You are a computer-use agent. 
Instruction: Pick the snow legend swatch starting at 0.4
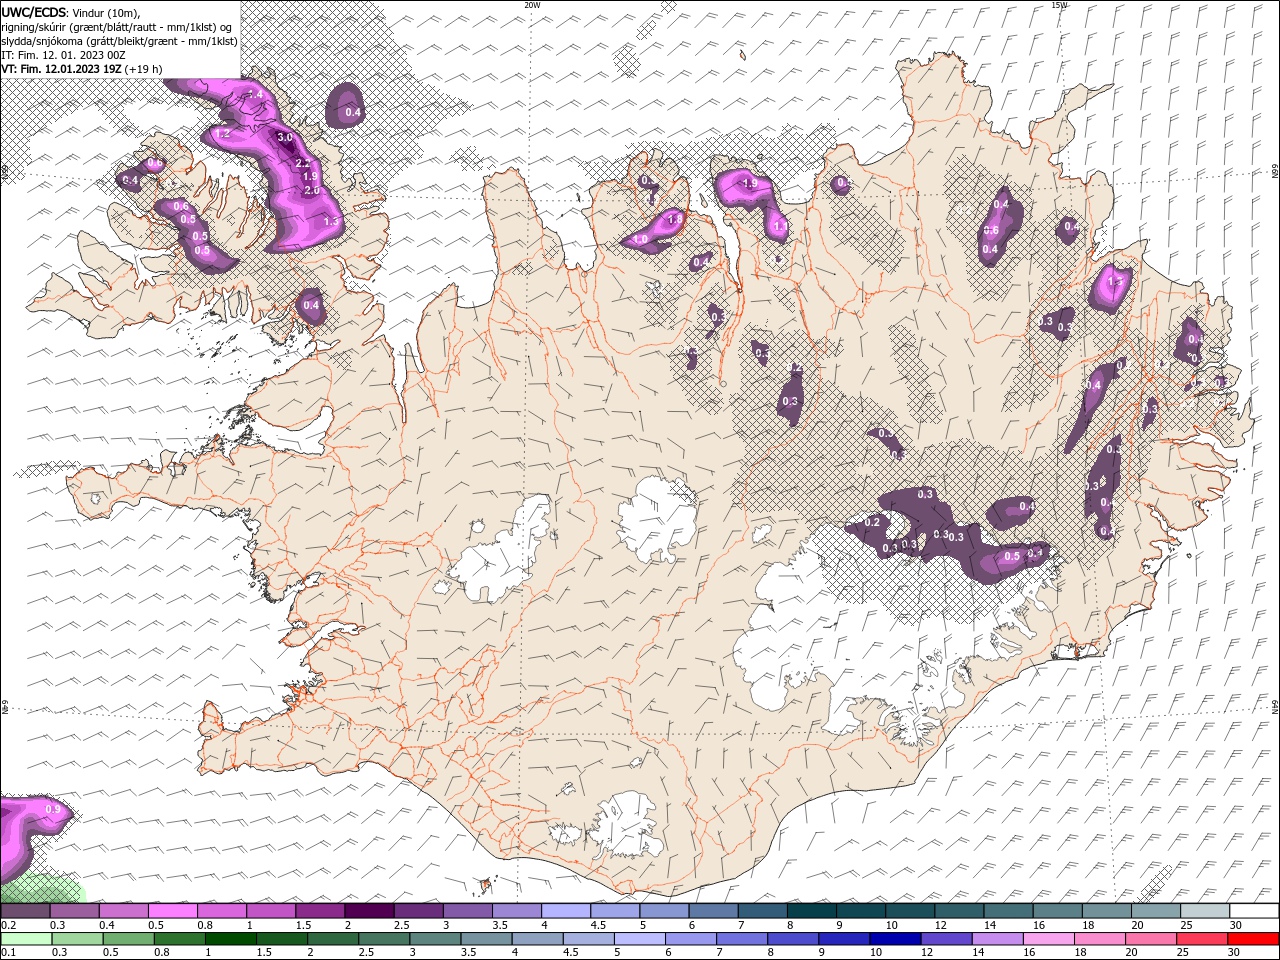[123, 911]
